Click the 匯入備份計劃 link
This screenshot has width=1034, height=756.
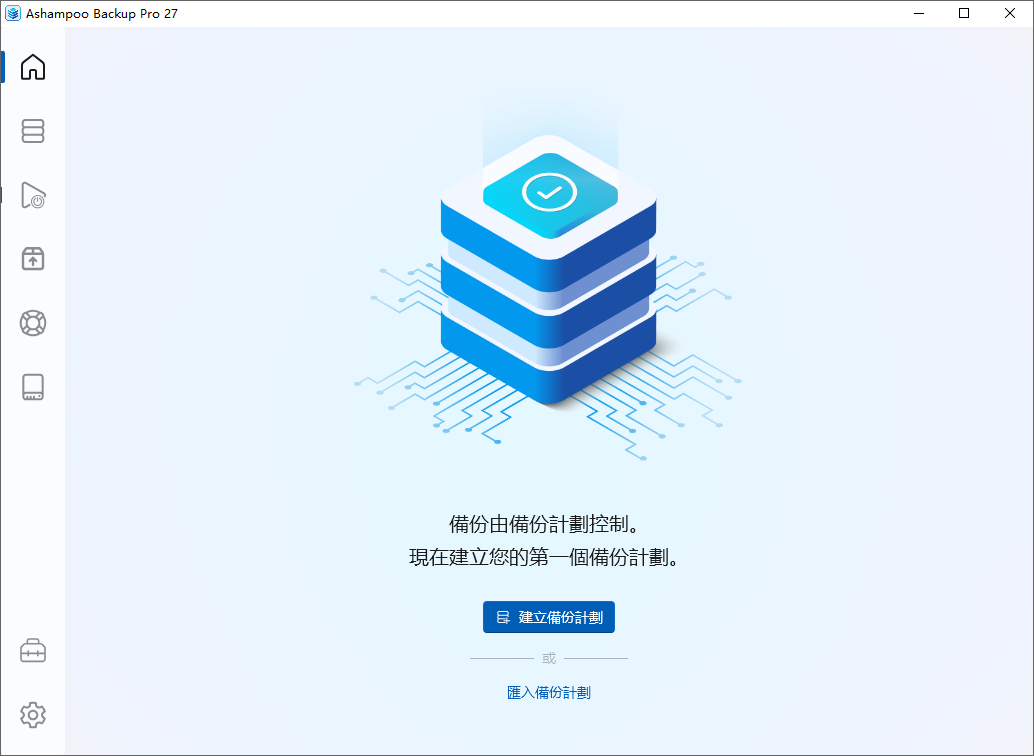pos(549,692)
